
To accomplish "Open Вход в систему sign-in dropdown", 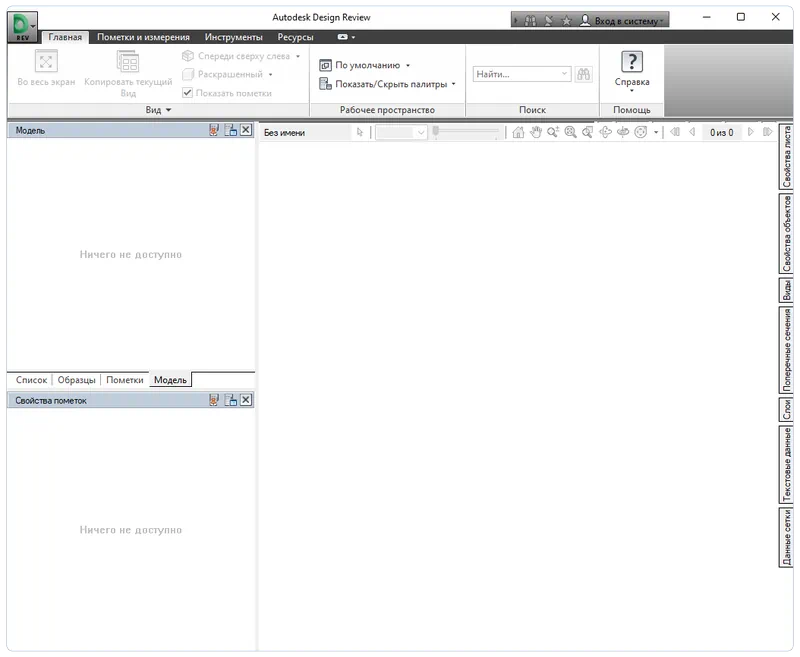I will click(627, 21).
